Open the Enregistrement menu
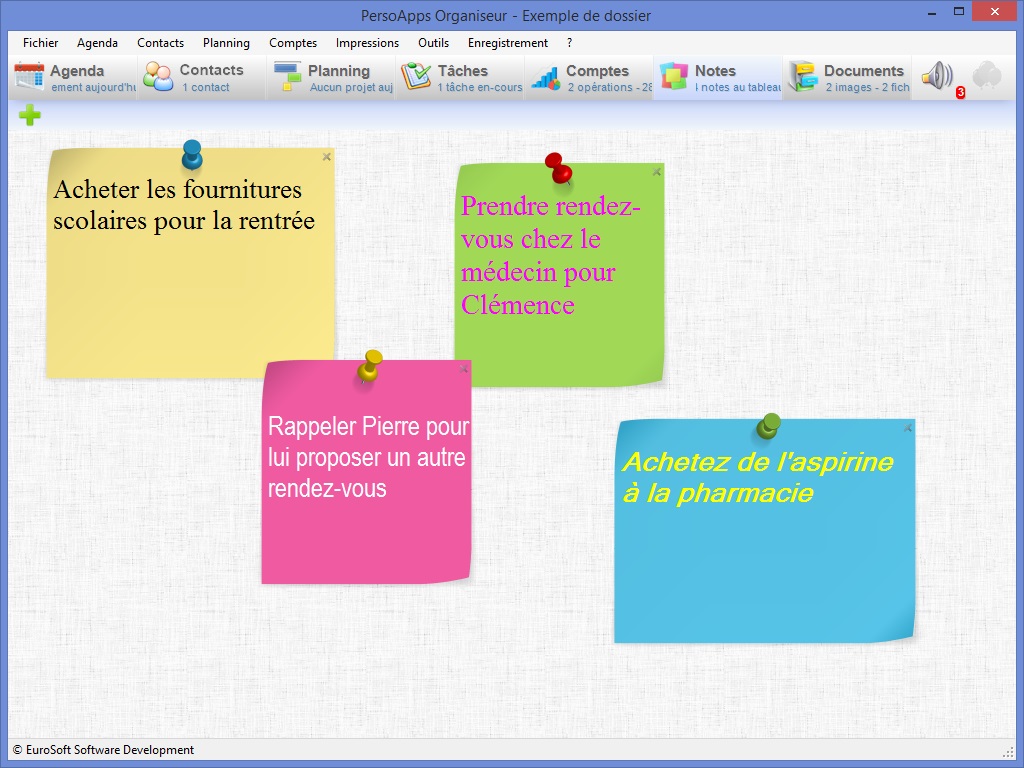Image resolution: width=1024 pixels, height=768 pixels. (507, 43)
